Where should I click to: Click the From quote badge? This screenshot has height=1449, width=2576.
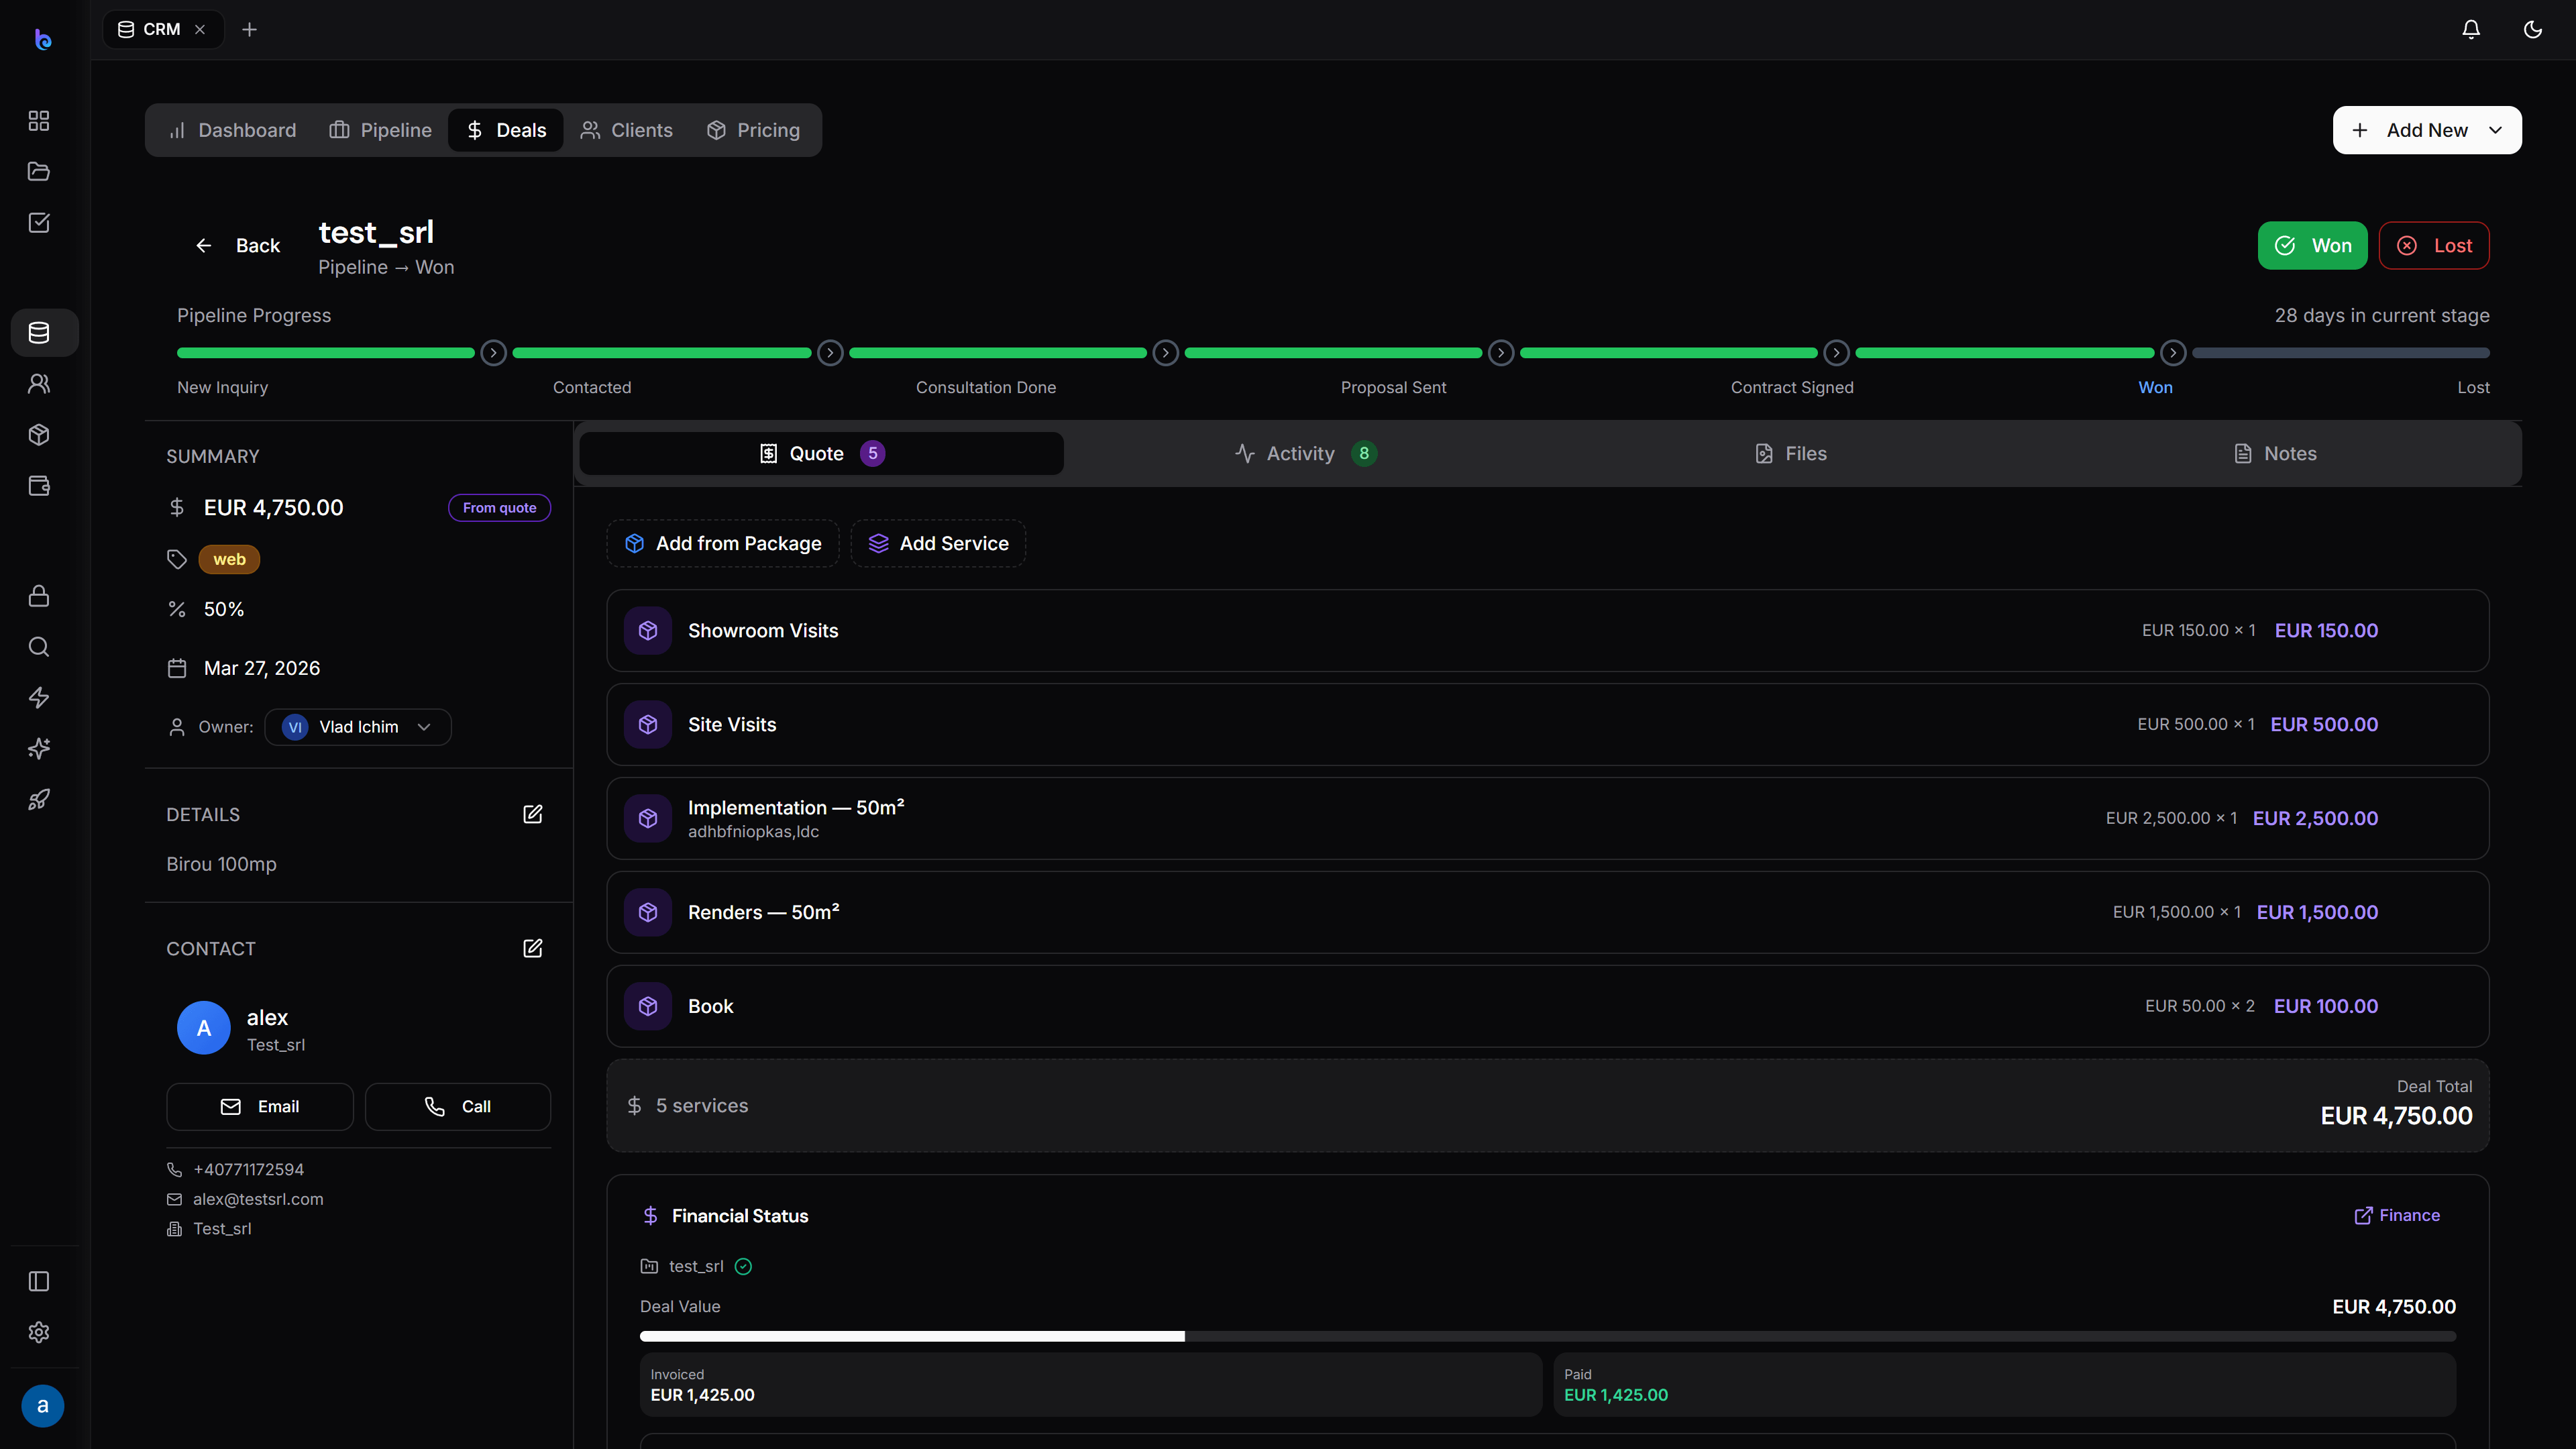click(499, 507)
